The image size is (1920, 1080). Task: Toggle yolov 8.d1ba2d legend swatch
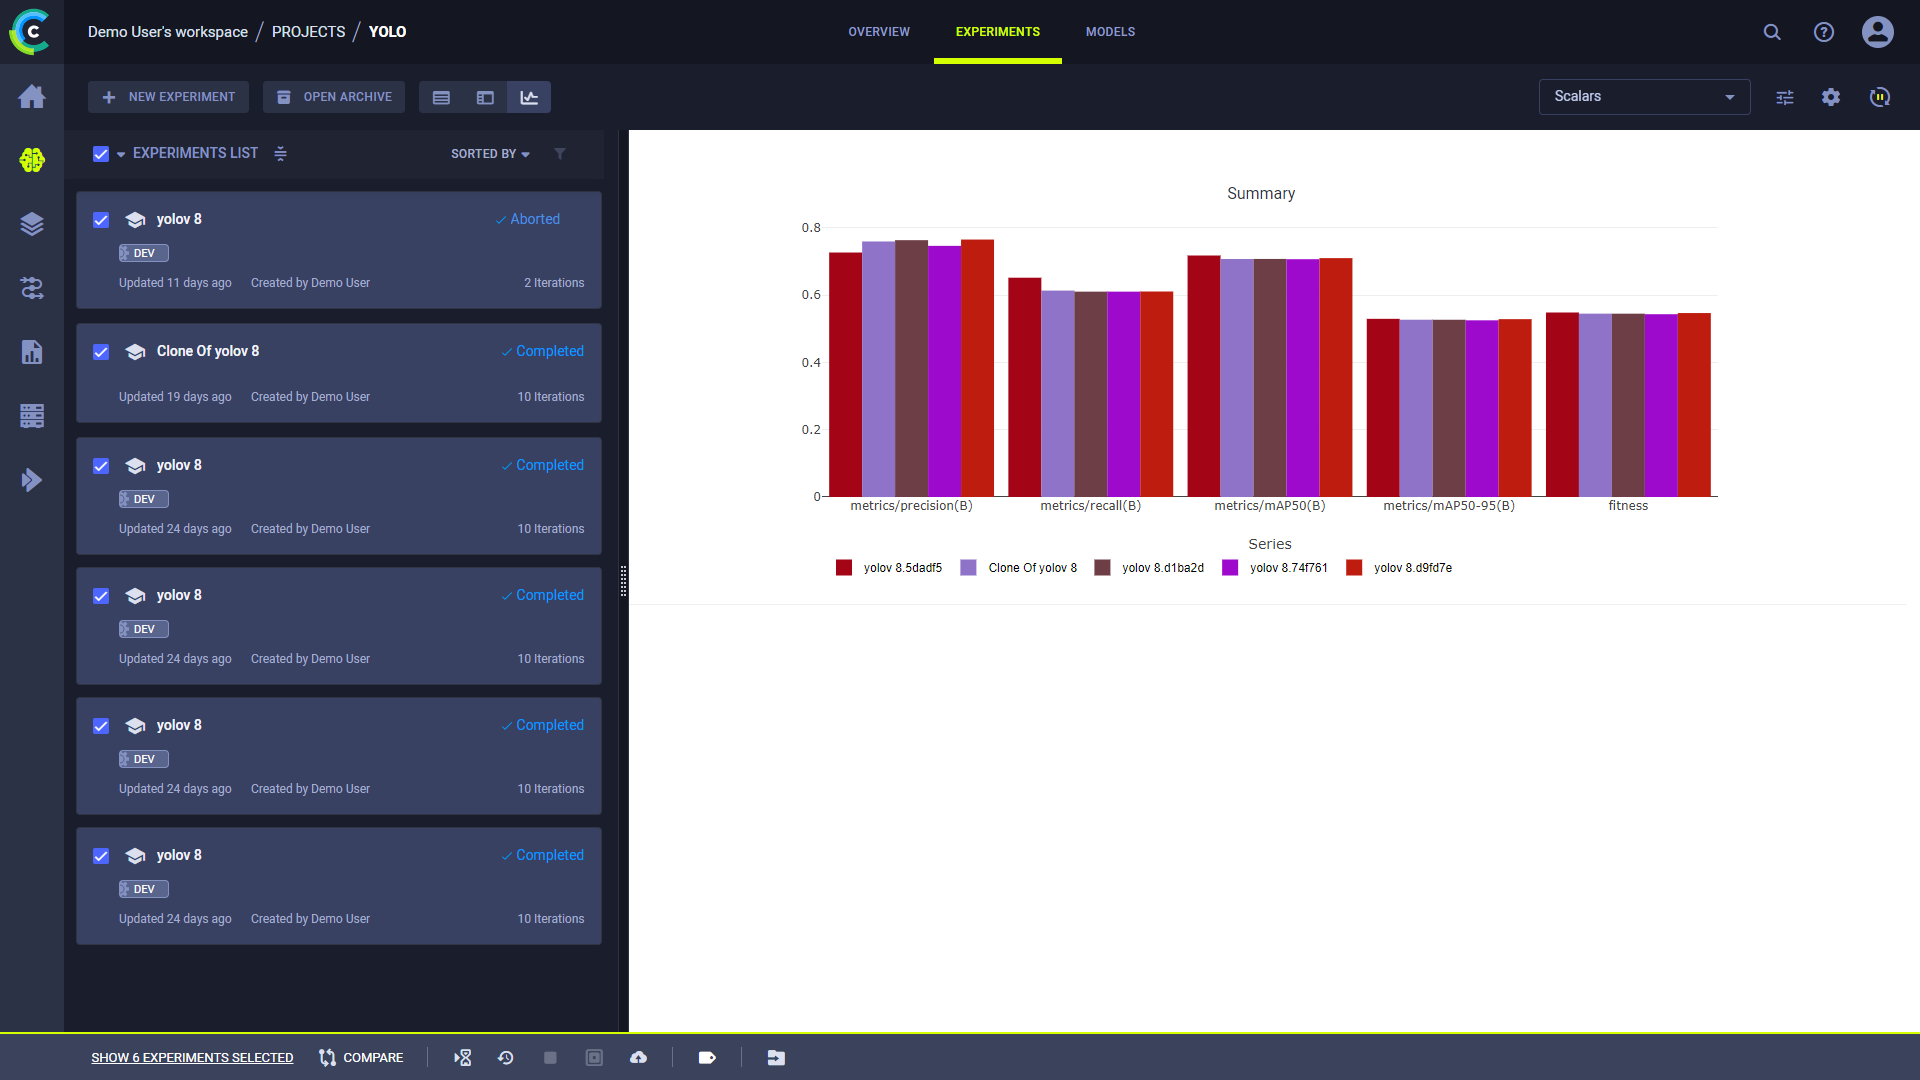click(1102, 568)
